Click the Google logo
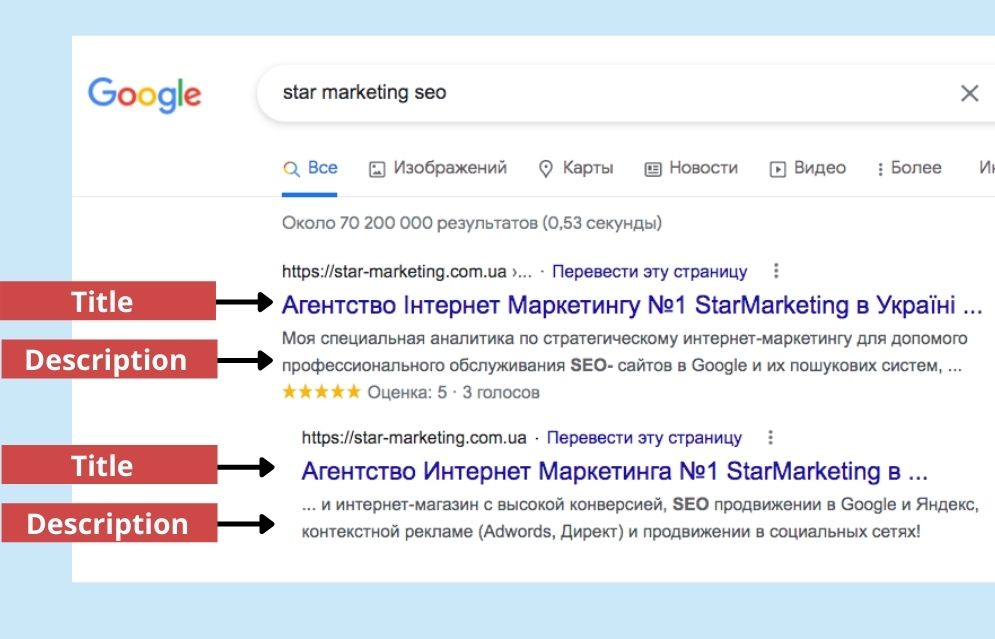Image resolution: width=995 pixels, height=639 pixels. pos(144,94)
